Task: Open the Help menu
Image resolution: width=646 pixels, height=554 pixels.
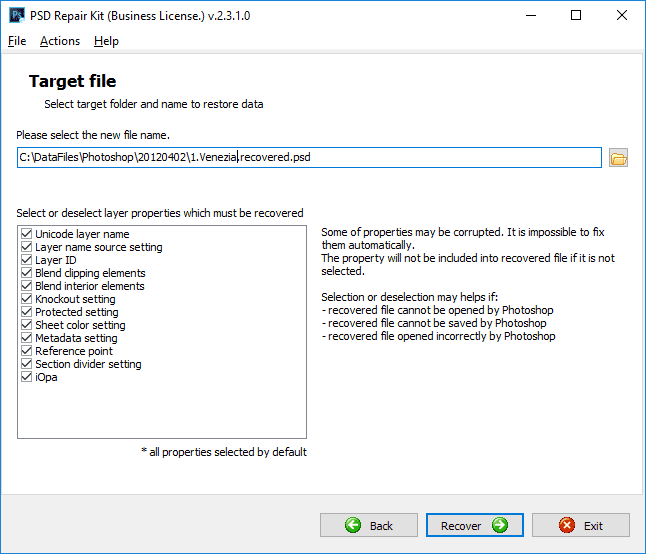Action: [106, 41]
